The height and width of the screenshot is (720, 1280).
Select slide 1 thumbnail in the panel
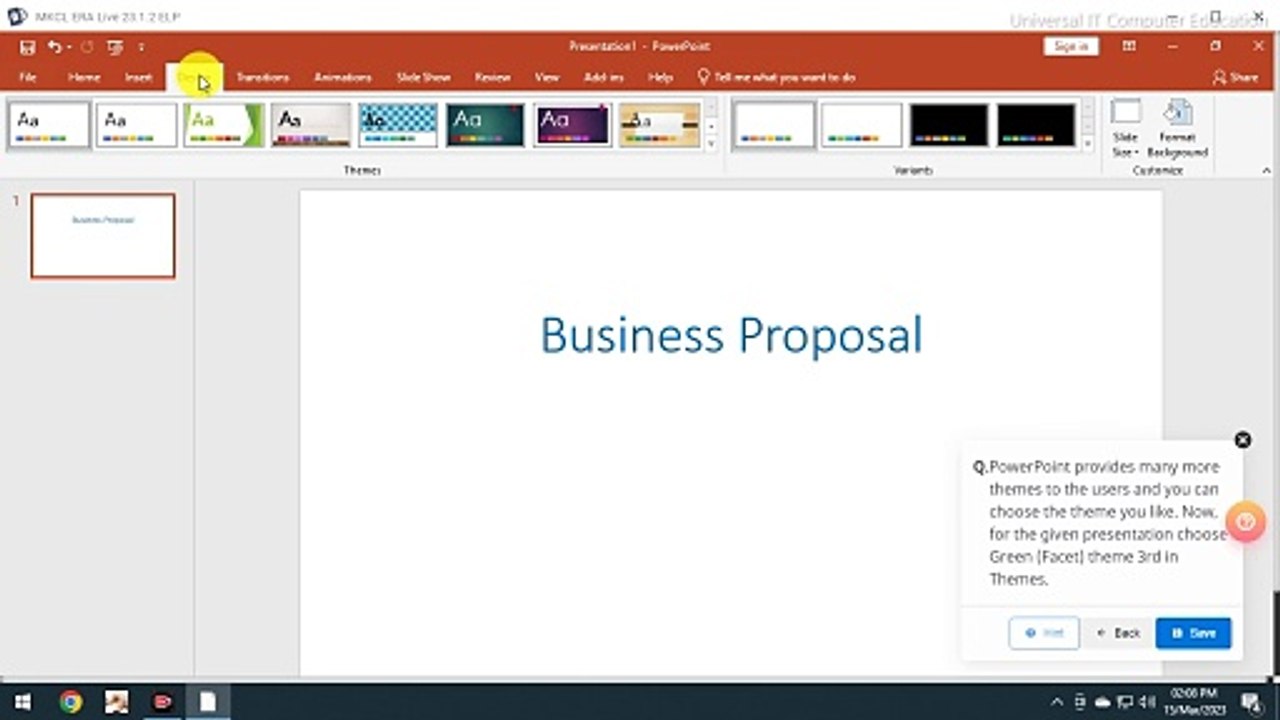[x=103, y=236]
